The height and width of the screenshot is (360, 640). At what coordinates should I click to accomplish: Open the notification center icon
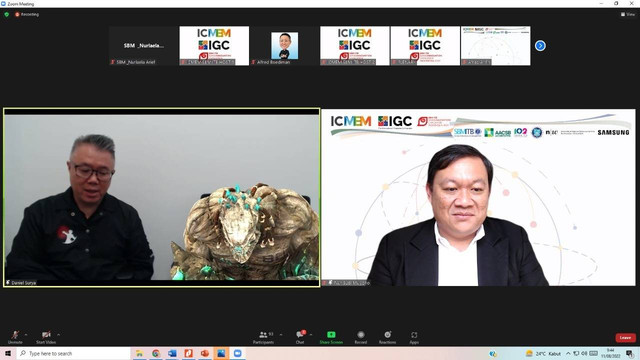click(x=630, y=353)
